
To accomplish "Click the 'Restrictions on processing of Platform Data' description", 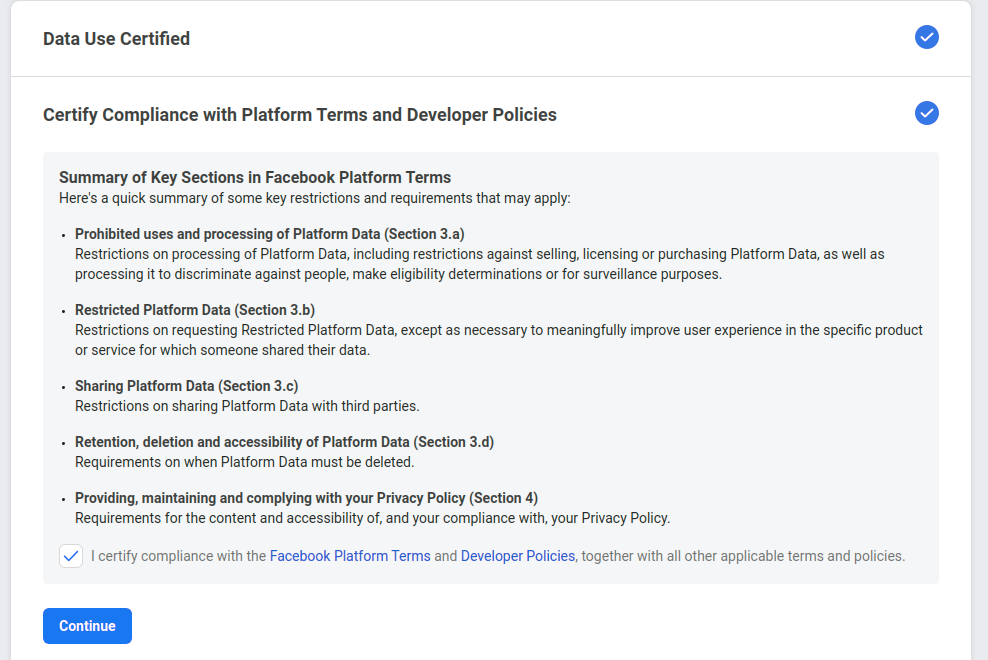I will [x=480, y=264].
